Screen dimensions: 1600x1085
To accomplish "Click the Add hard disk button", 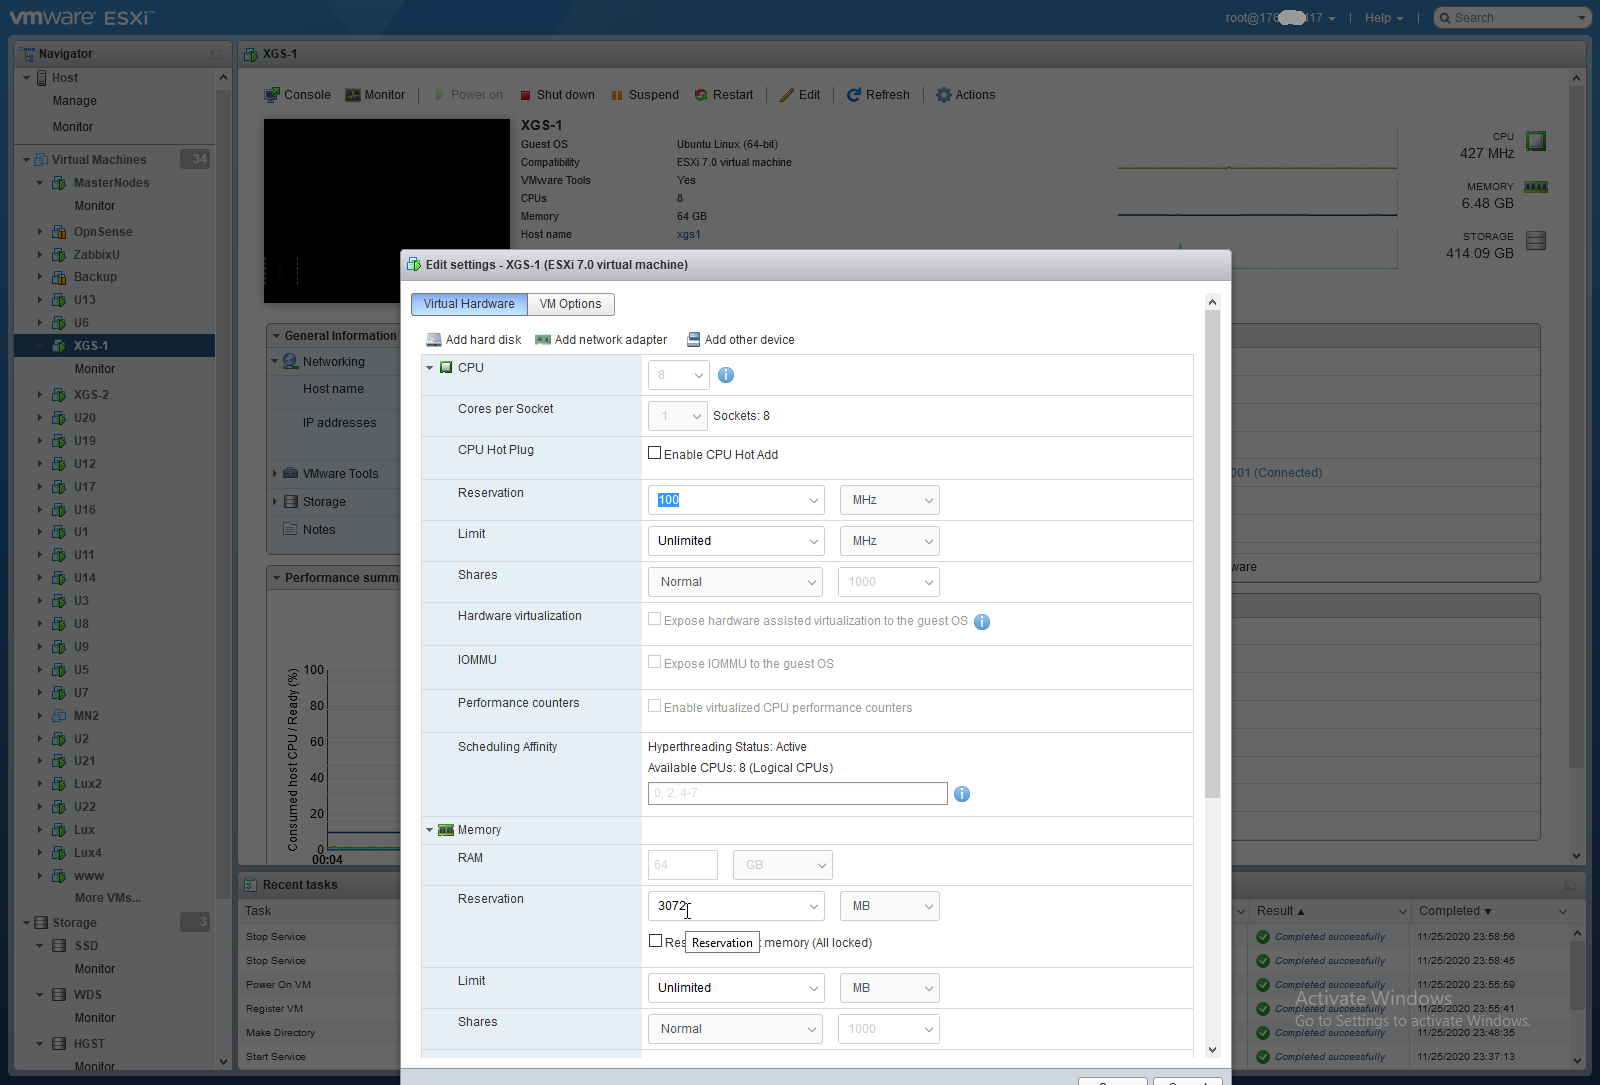I will pos(474,340).
